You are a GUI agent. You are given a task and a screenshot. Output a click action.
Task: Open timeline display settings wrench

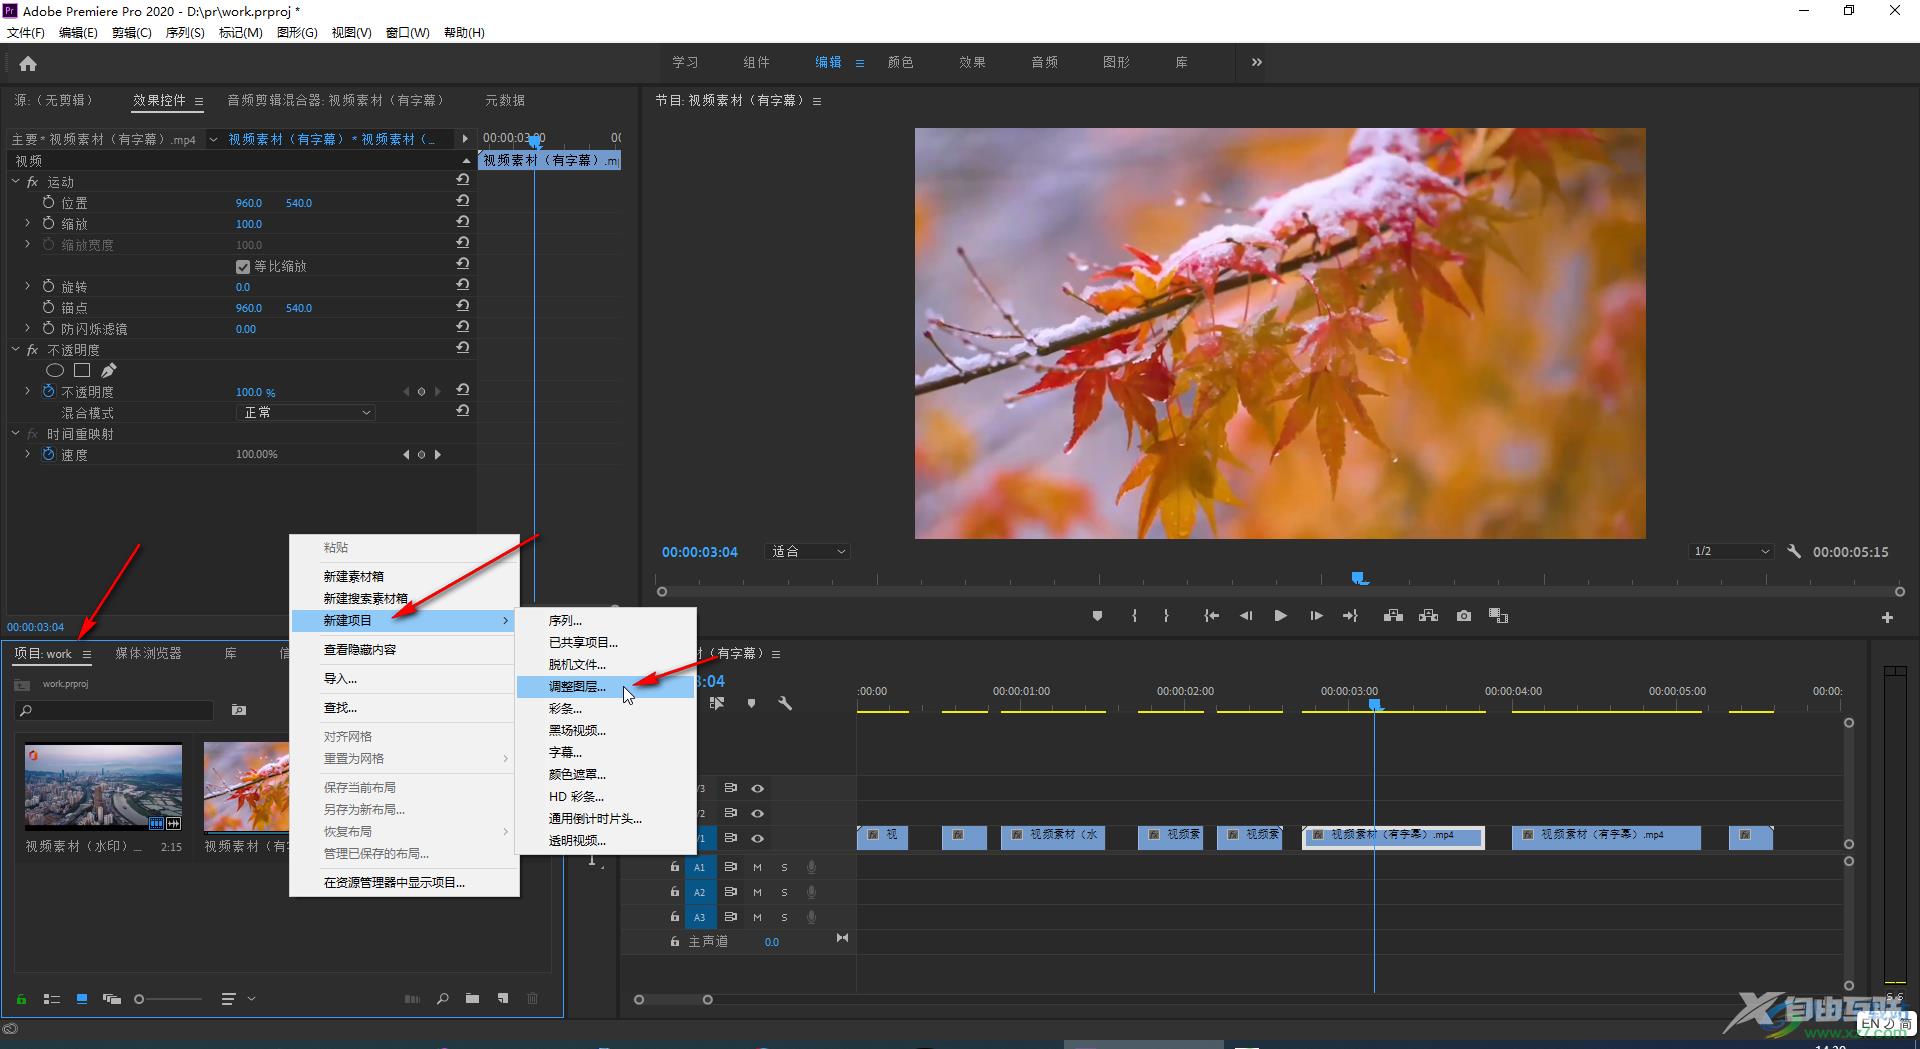coord(785,704)
